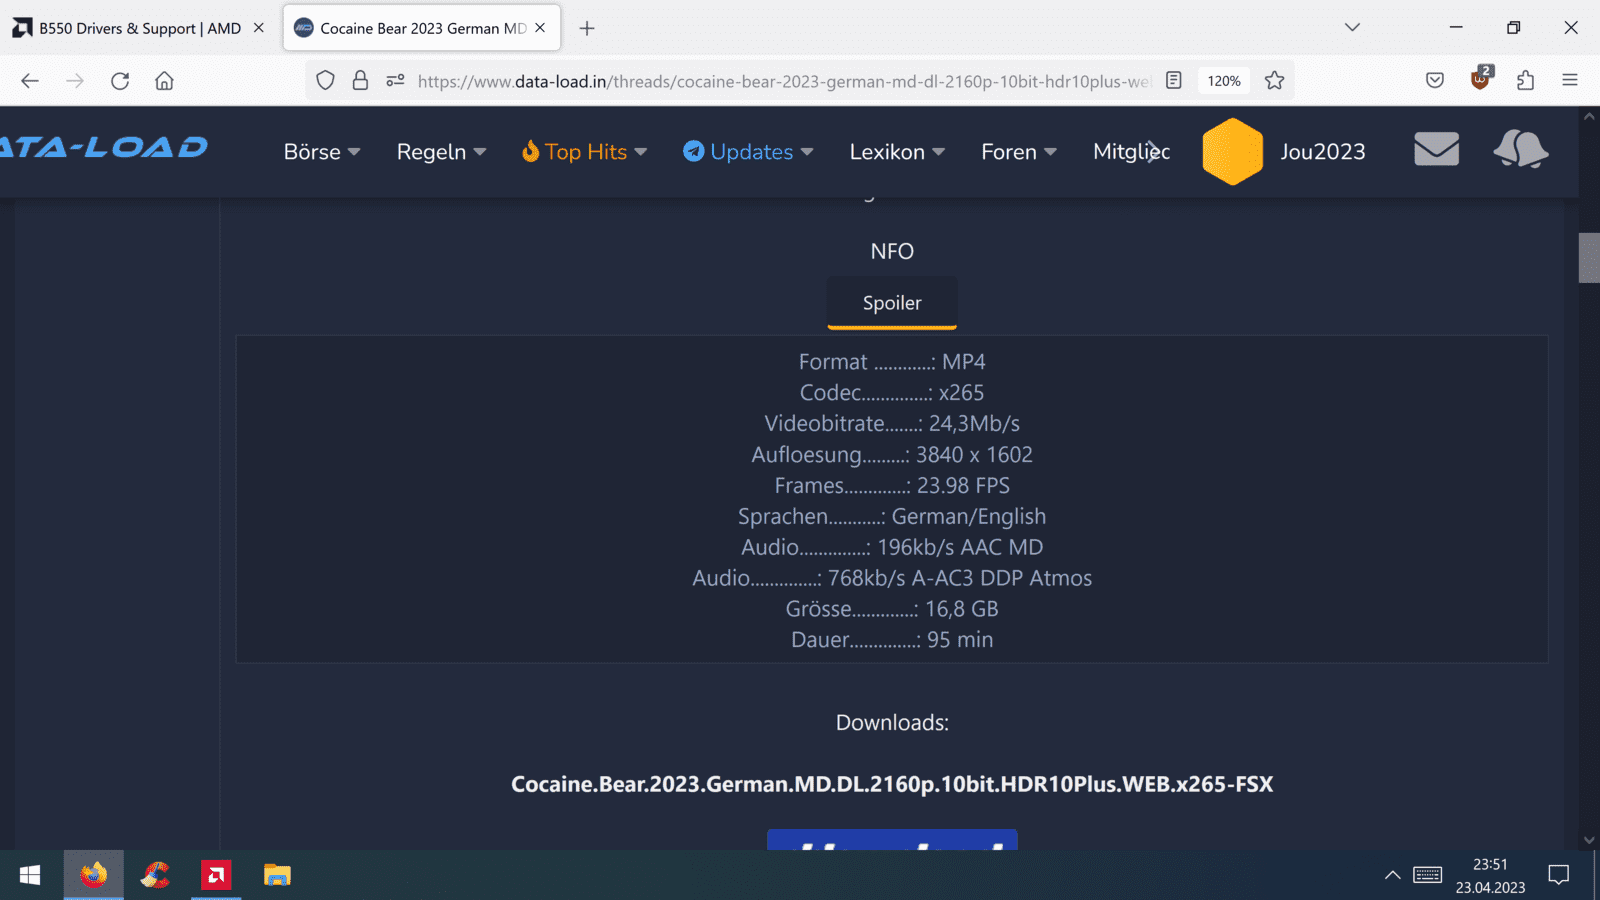1600x900 pixels.
Task: Close the B550 Drivers AMD tab
Action: click(x=258, y=28)
